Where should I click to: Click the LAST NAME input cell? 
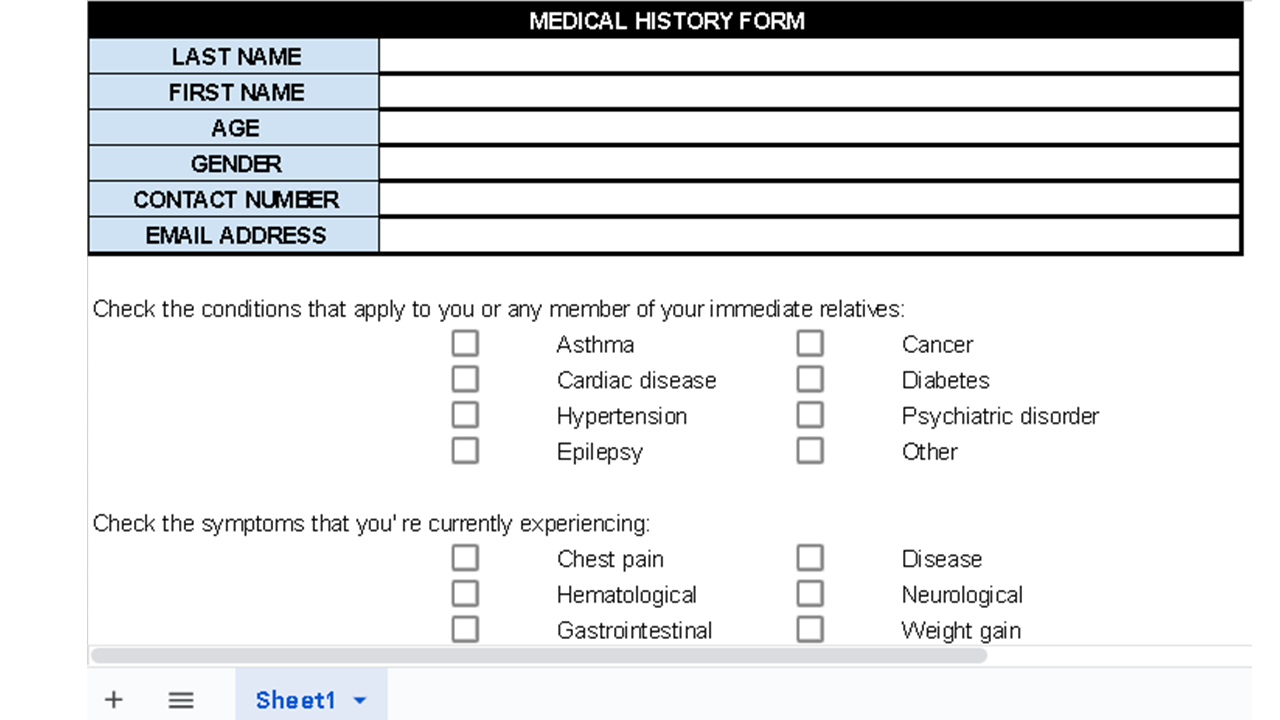[809, 56]
